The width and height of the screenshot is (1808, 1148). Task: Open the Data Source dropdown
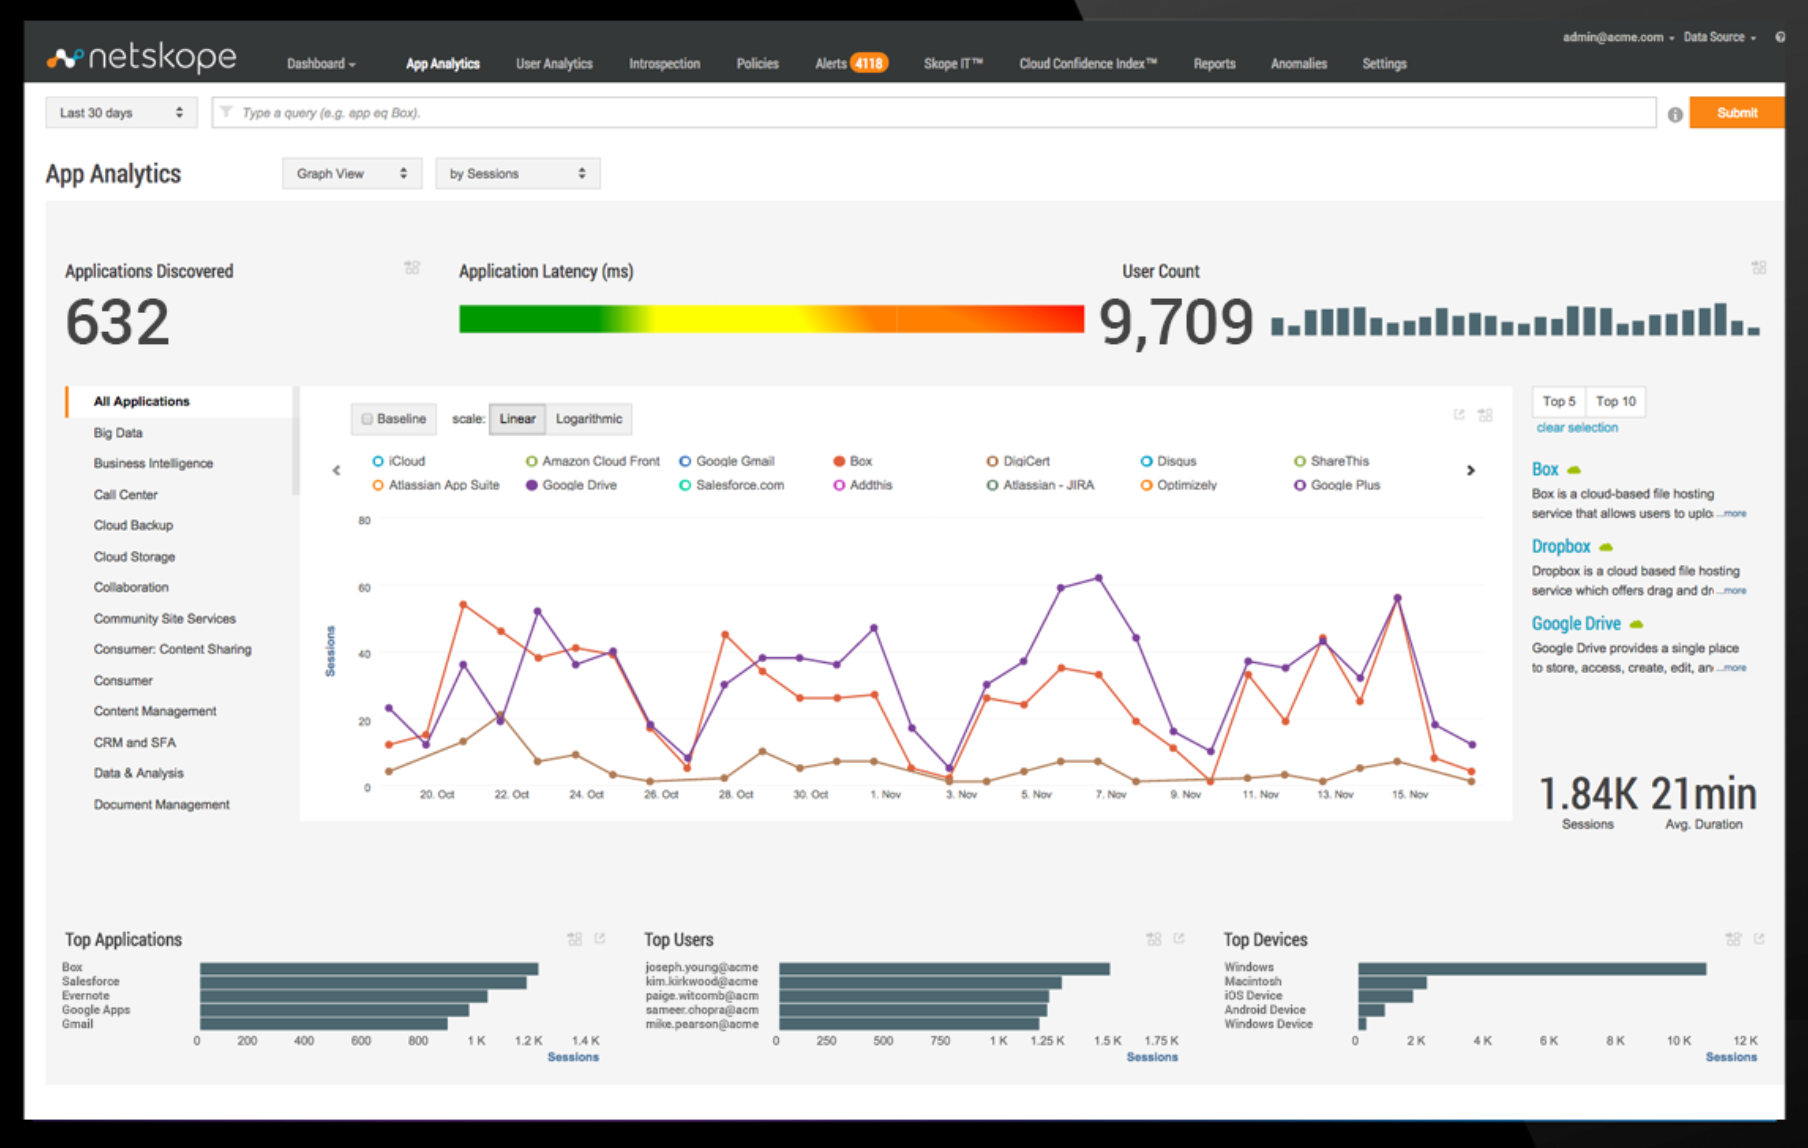tap(1719, 37)
